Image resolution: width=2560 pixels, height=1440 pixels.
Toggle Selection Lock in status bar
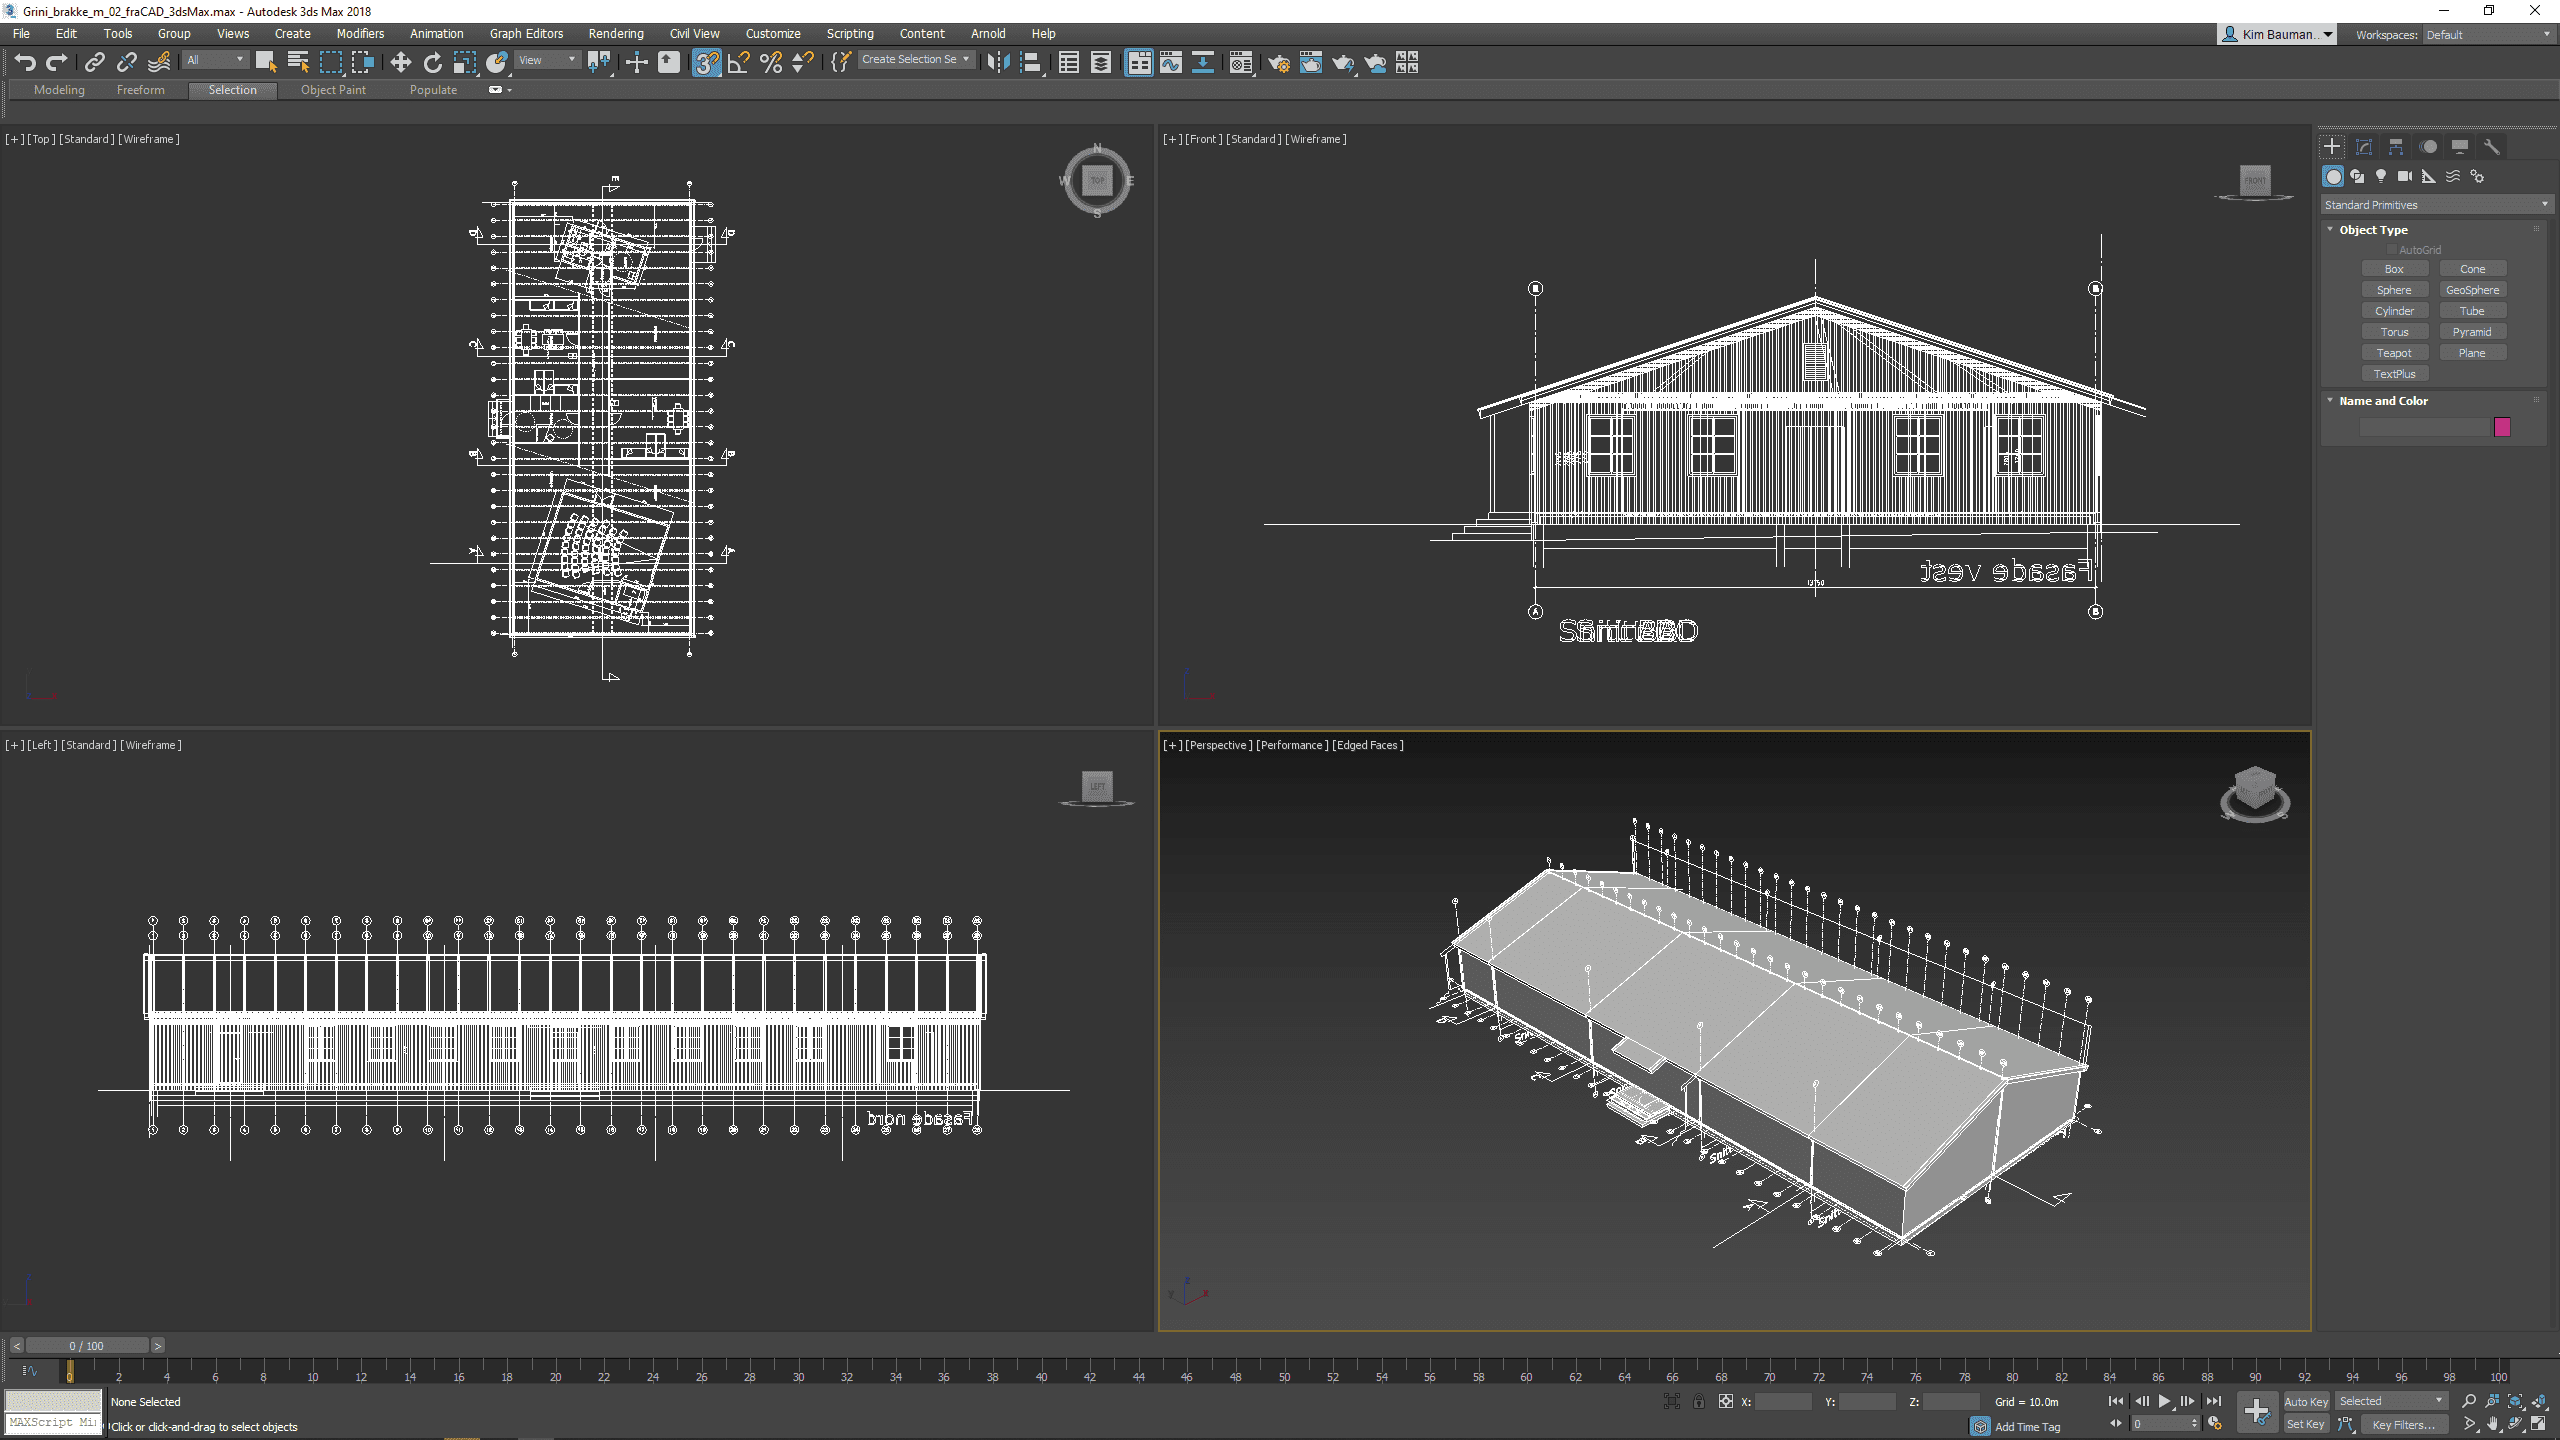[1698, 1401]
